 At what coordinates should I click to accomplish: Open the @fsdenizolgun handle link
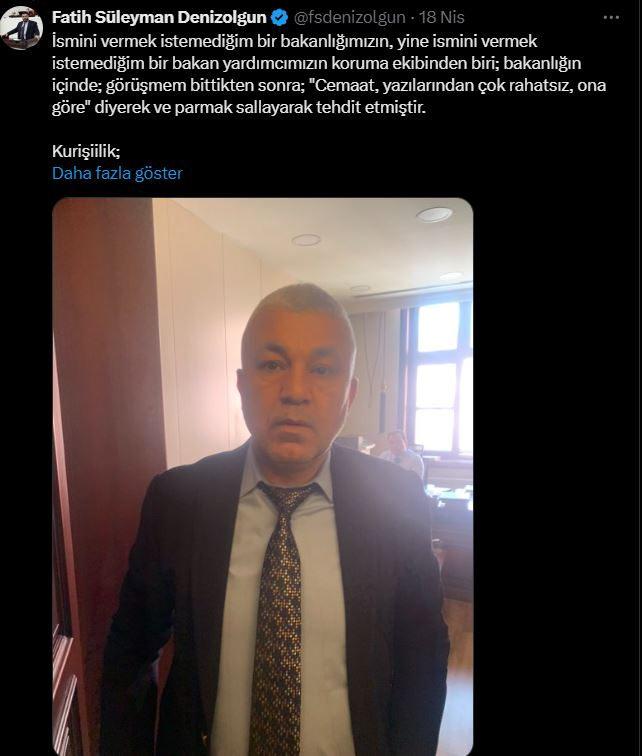(x=349, y=17)
